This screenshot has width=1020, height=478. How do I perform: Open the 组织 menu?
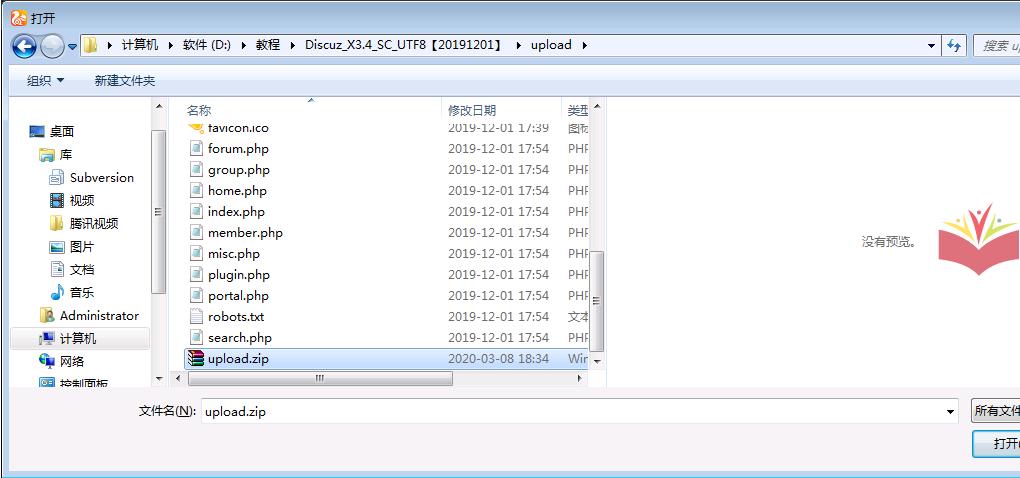click(x=46, y=81)
